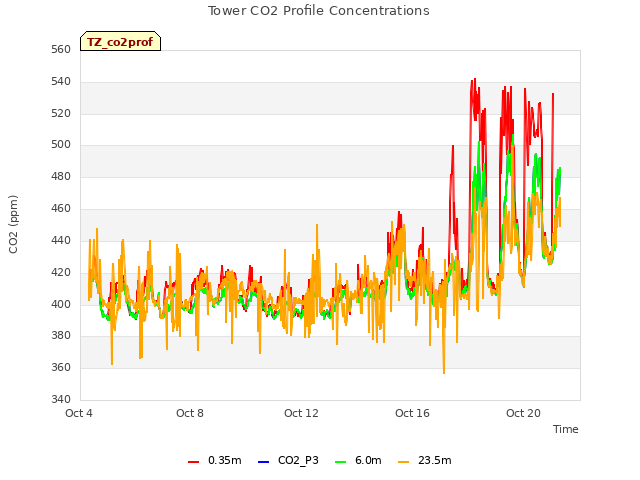Screen dimensions: 640x480
Task: Click the red 0.35m legend swatch
Action: pos(193,462)
